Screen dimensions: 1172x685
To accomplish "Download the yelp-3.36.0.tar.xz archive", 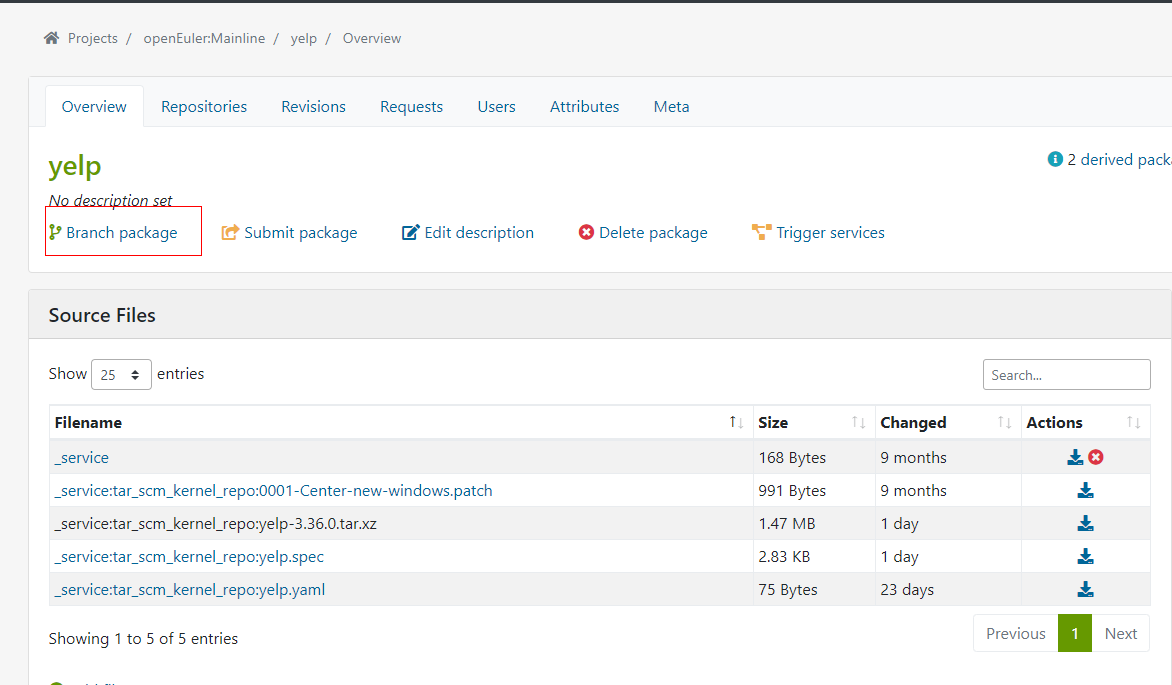I will click(1085, 523).
